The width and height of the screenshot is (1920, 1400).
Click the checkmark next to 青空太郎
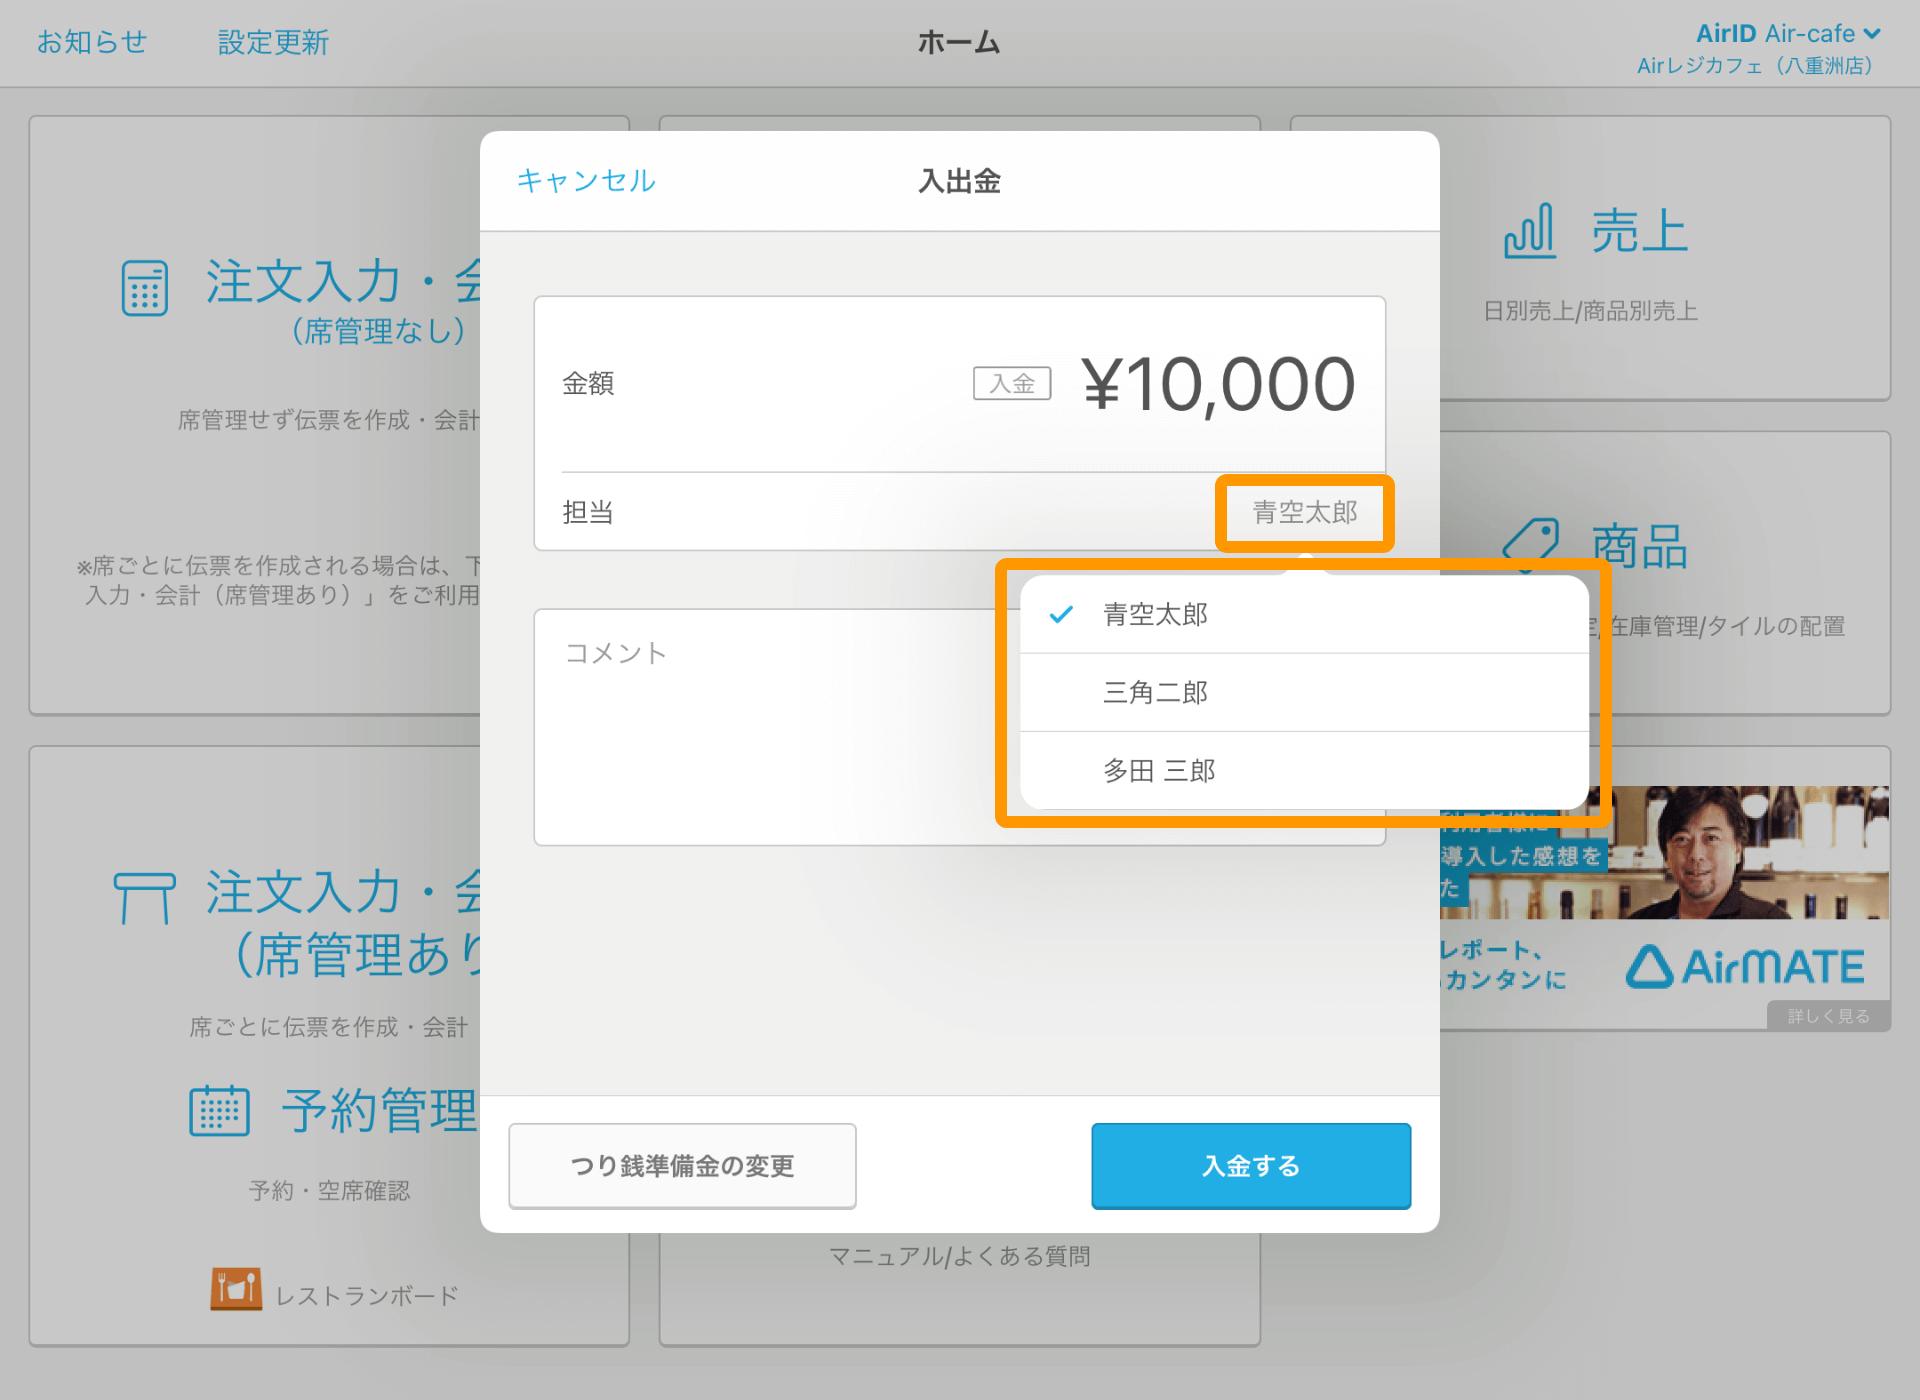(1061, 614)
